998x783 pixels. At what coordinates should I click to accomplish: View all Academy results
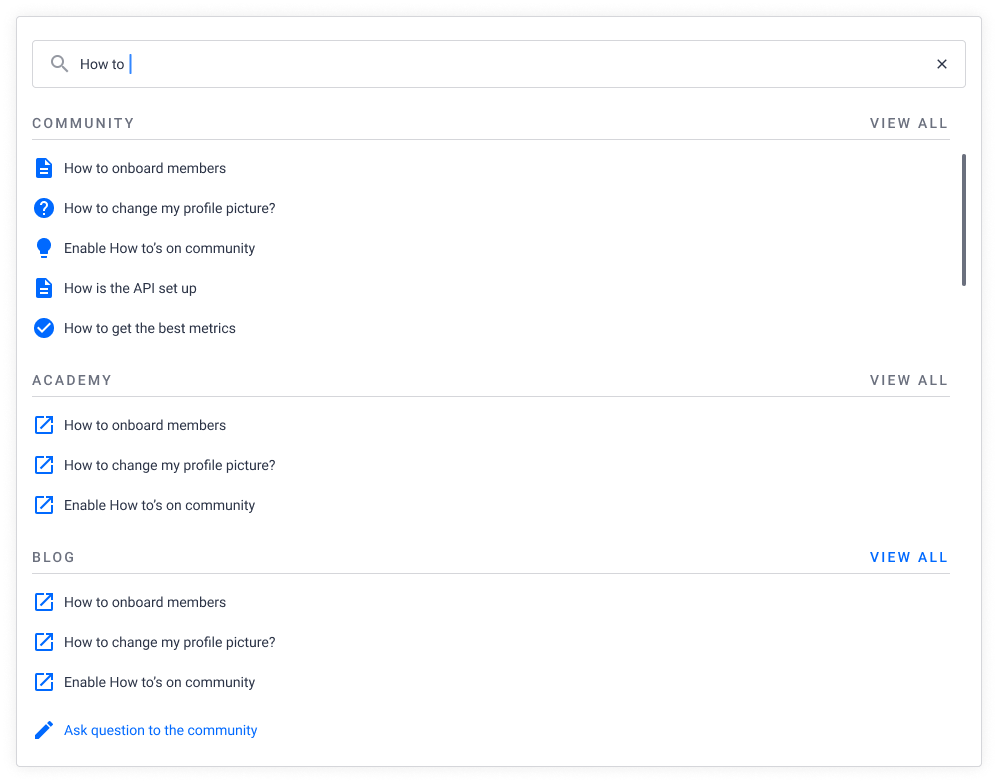[x=908, y=381]
